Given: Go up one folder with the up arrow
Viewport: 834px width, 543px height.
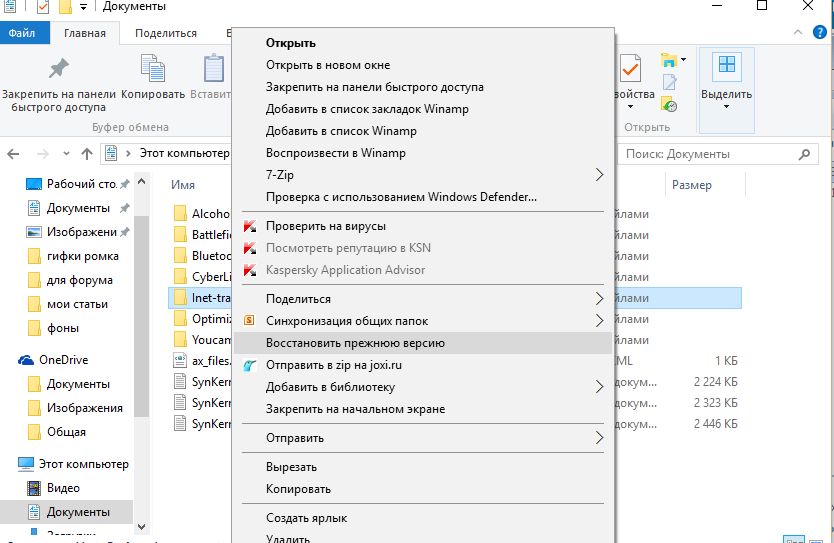Looking at the screenshot, I should [x=87, y=154].
